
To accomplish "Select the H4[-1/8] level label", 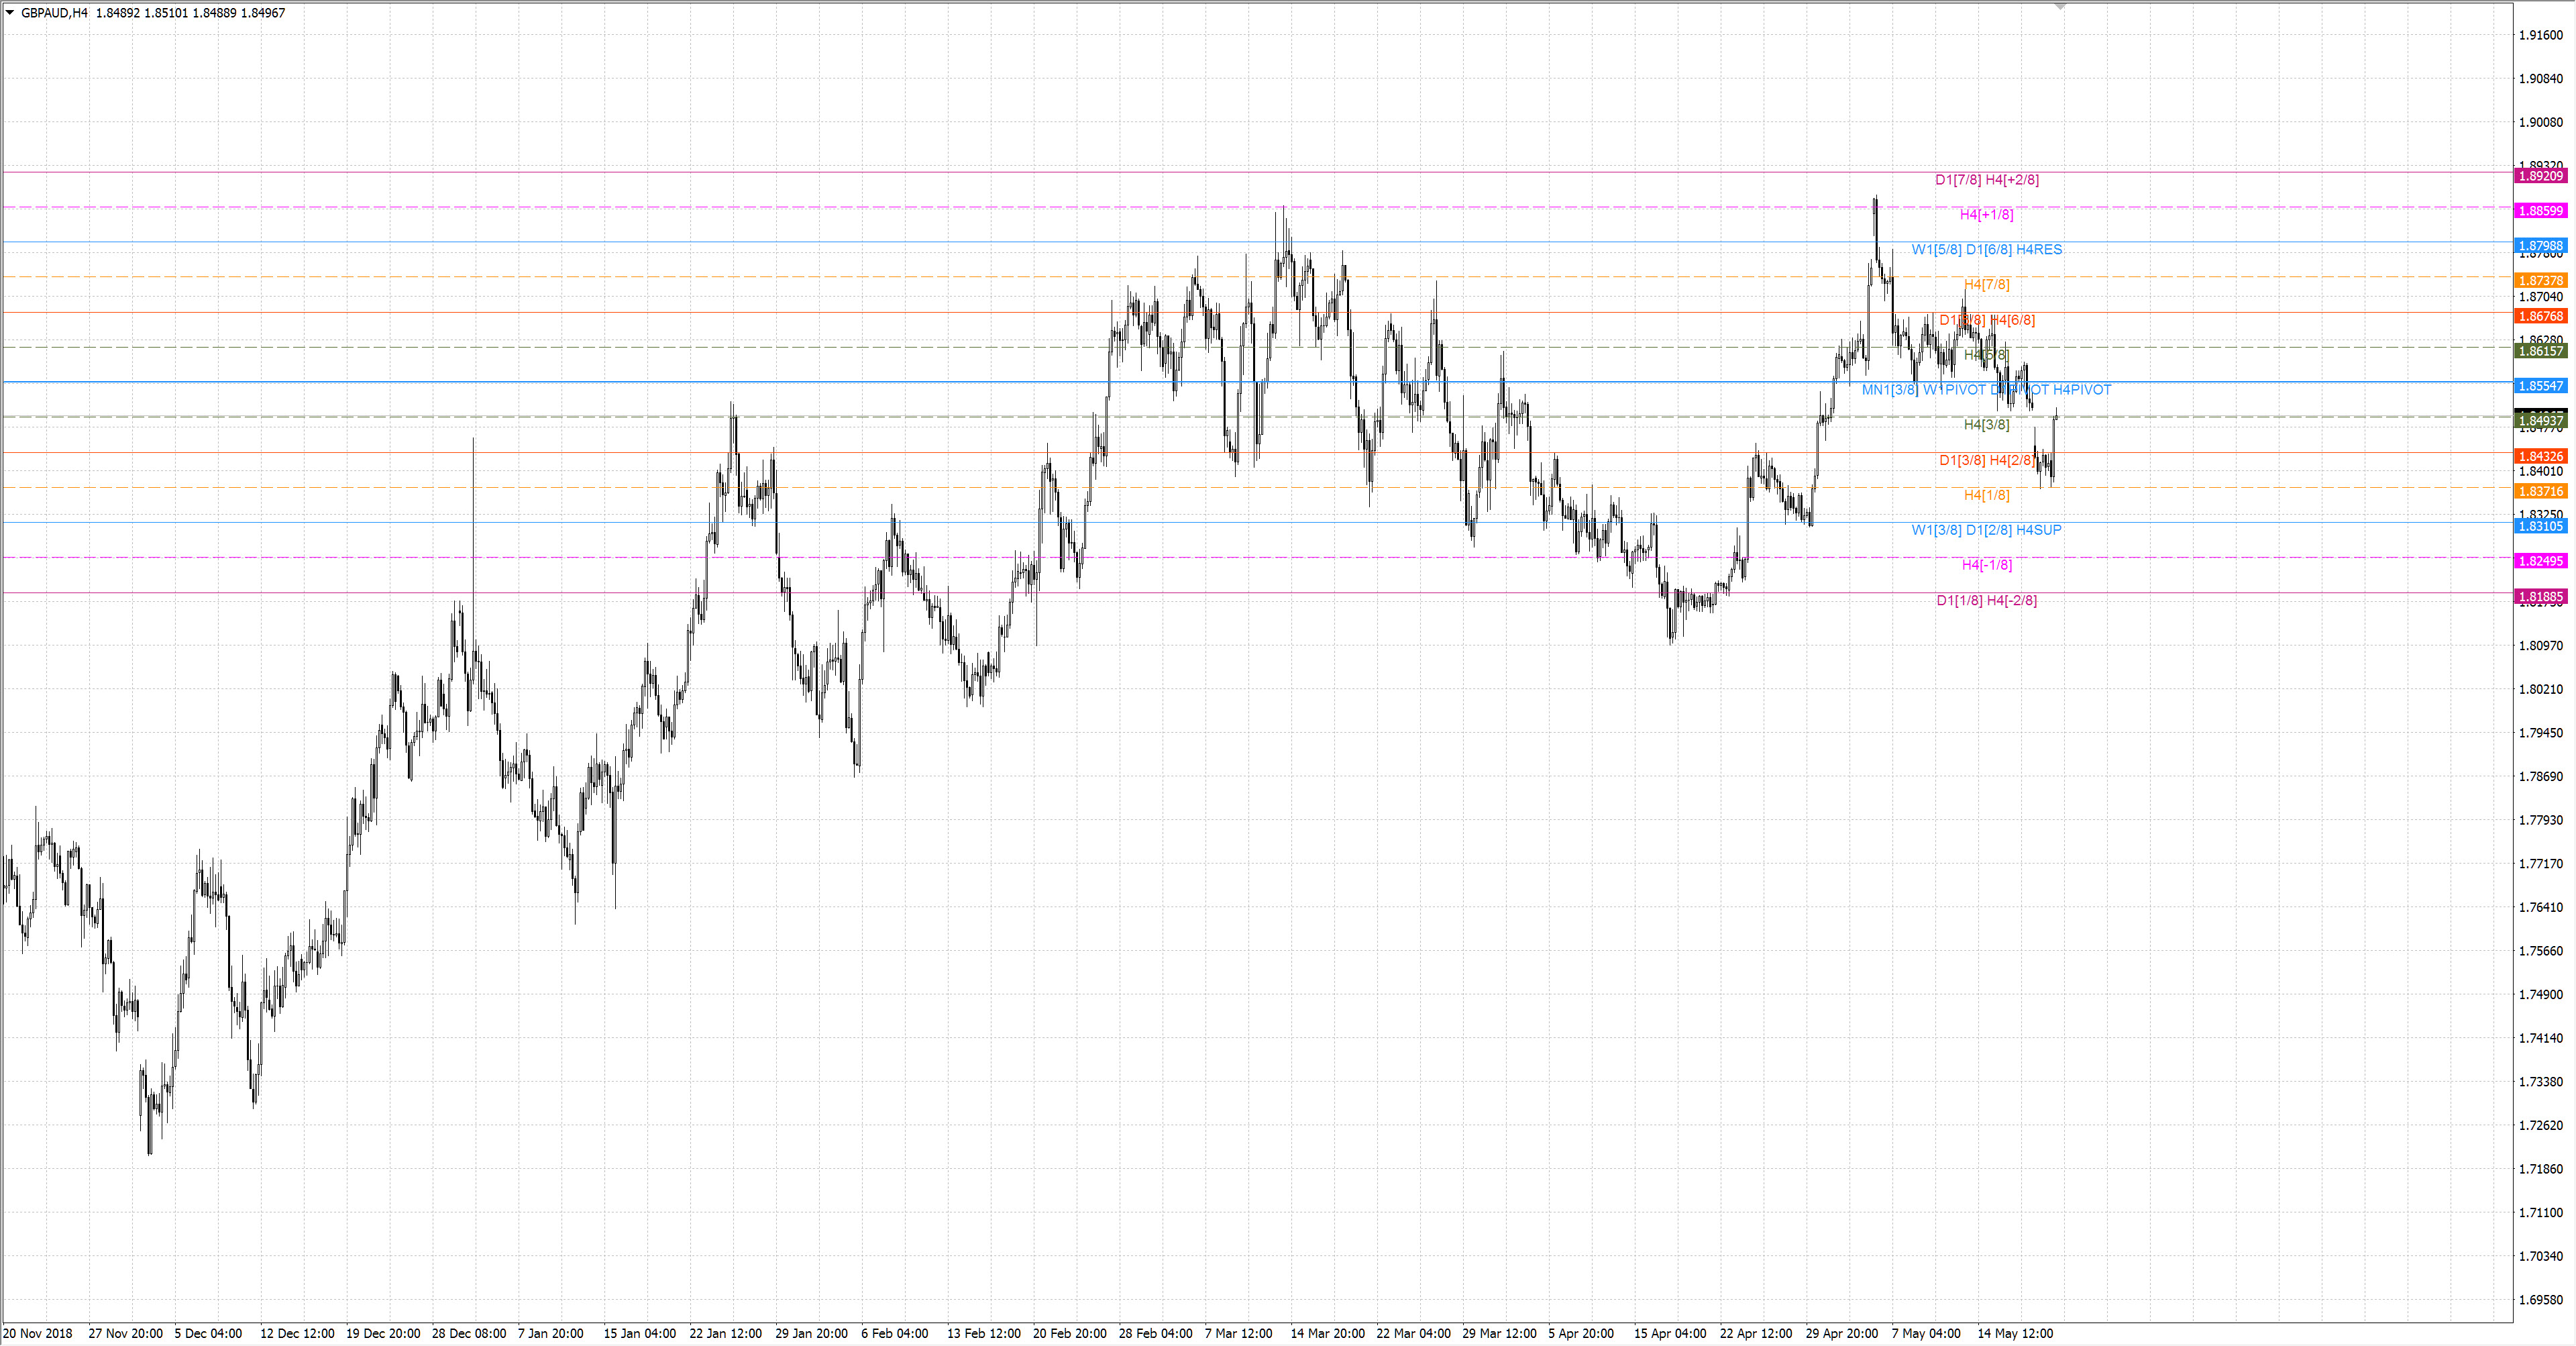I will 1986,565.
